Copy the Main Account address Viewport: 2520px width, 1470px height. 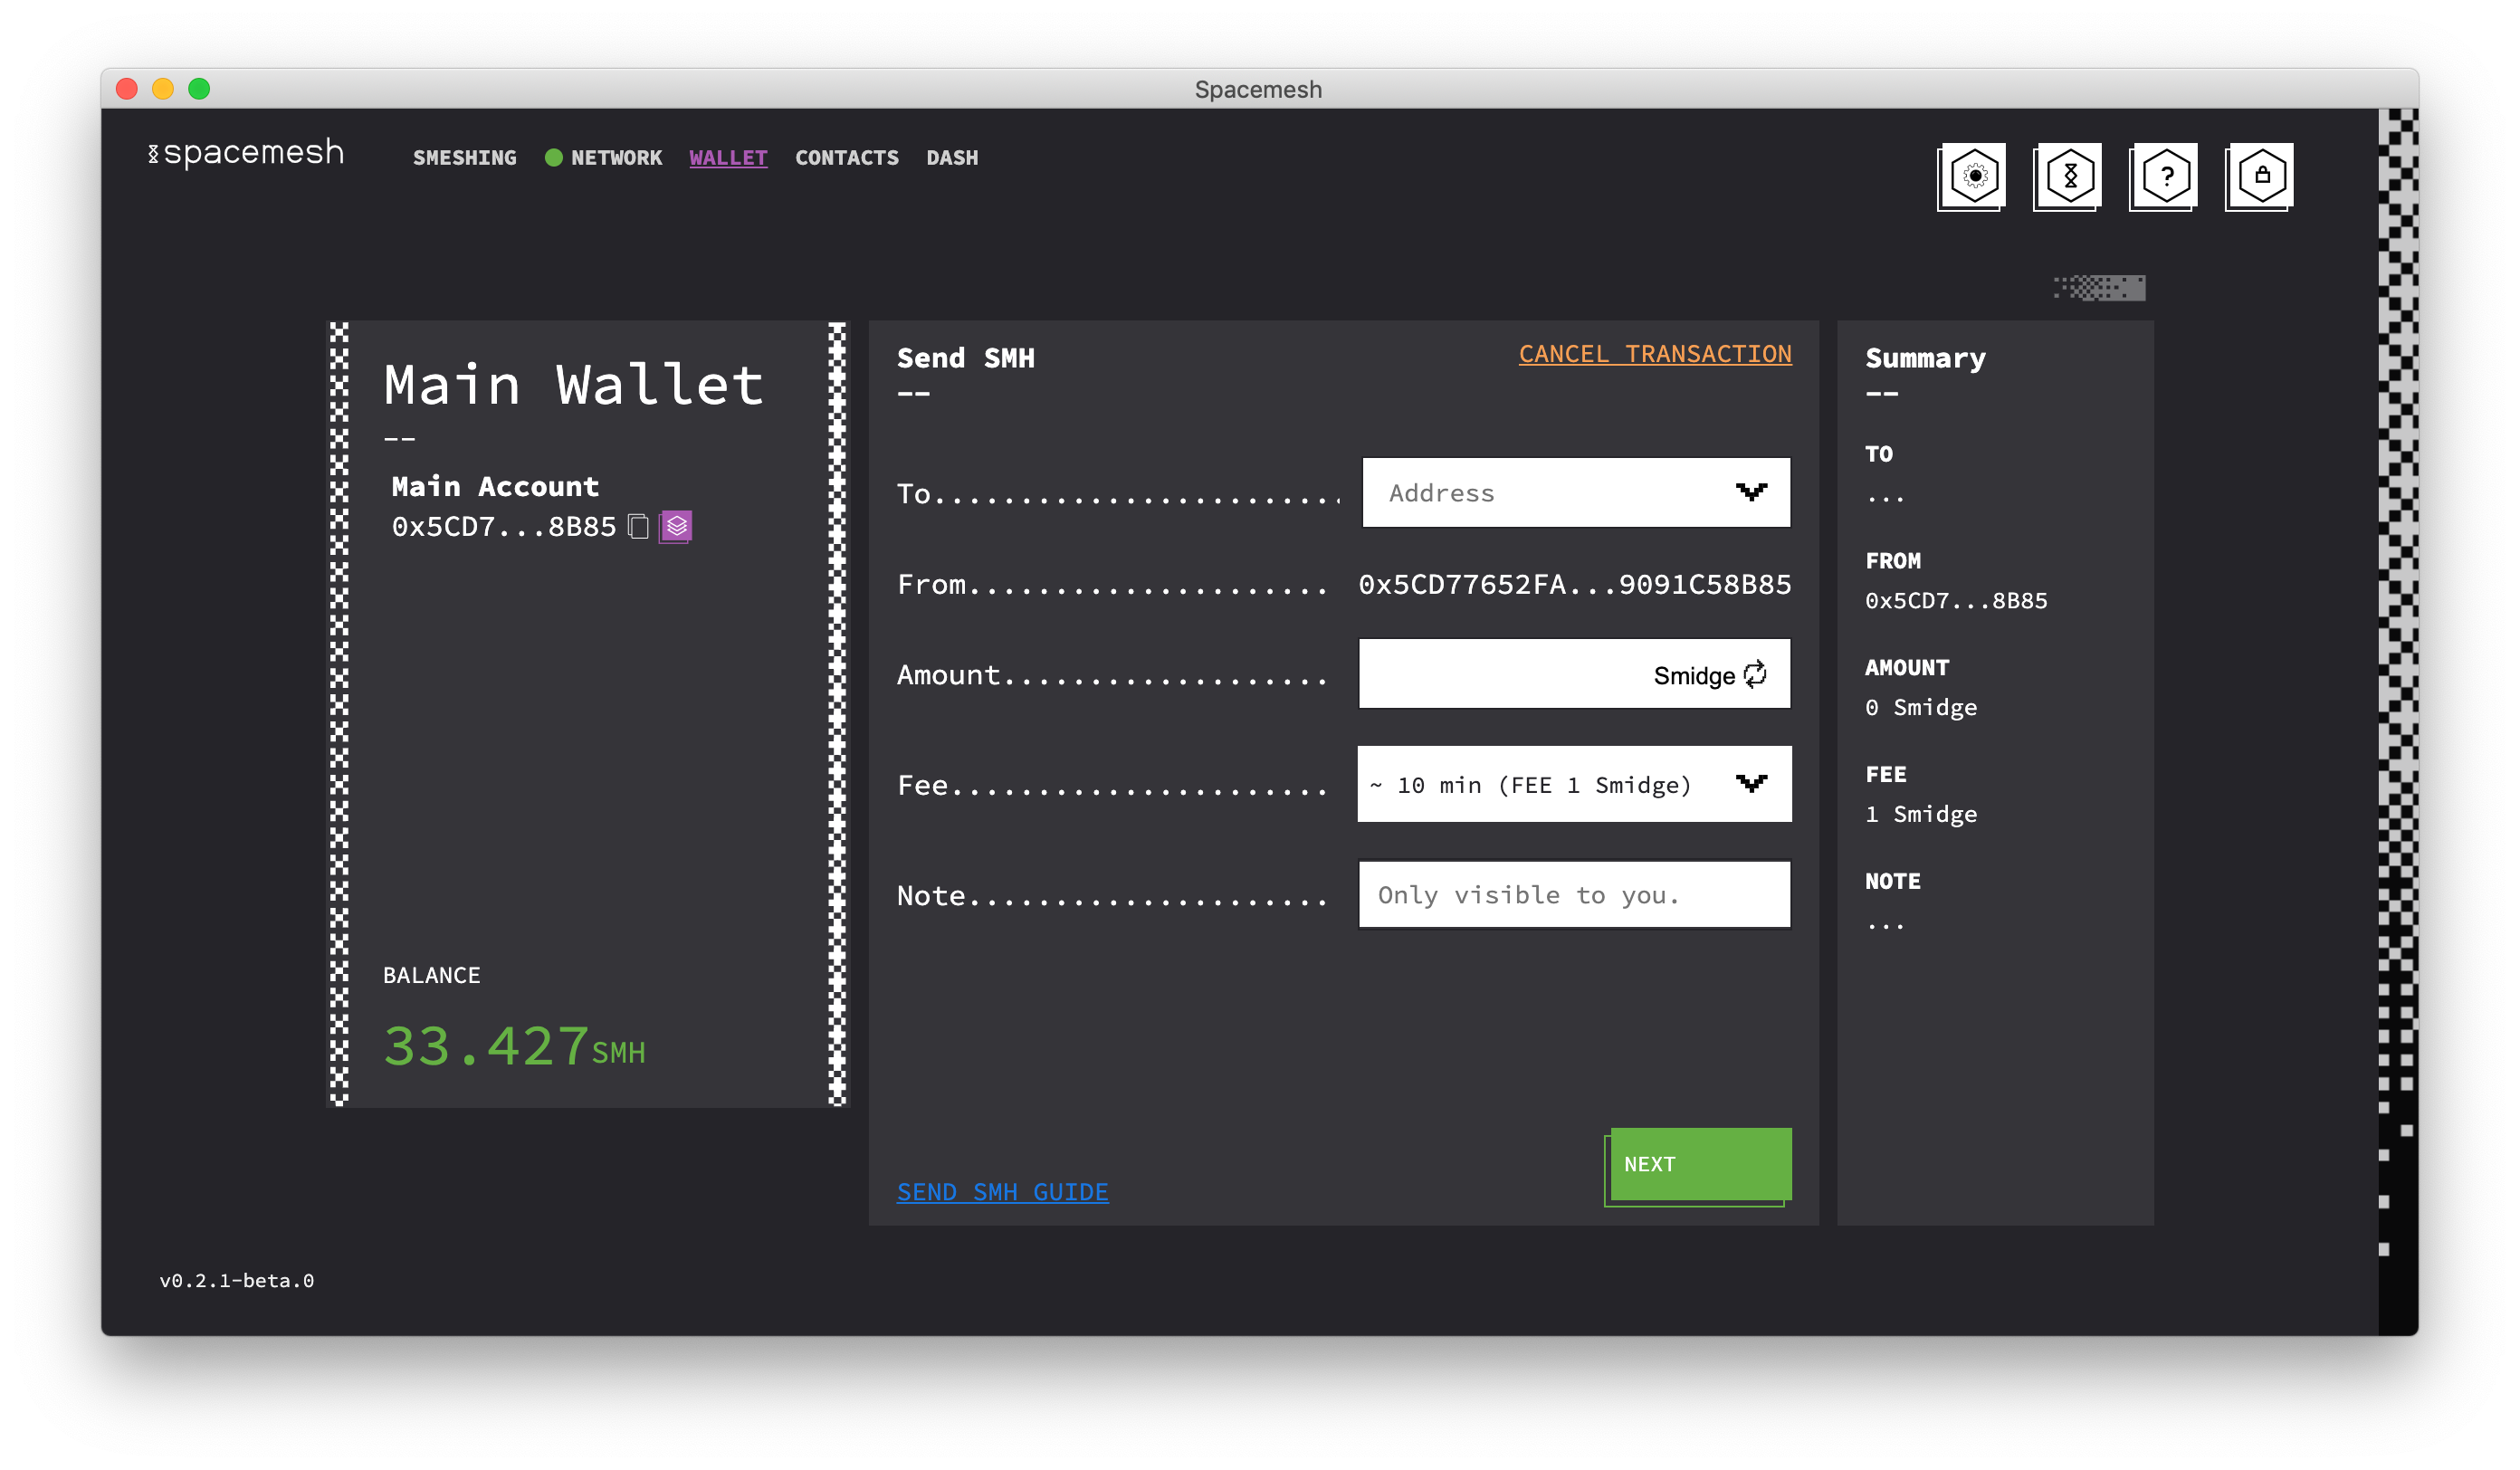[638, 526]
